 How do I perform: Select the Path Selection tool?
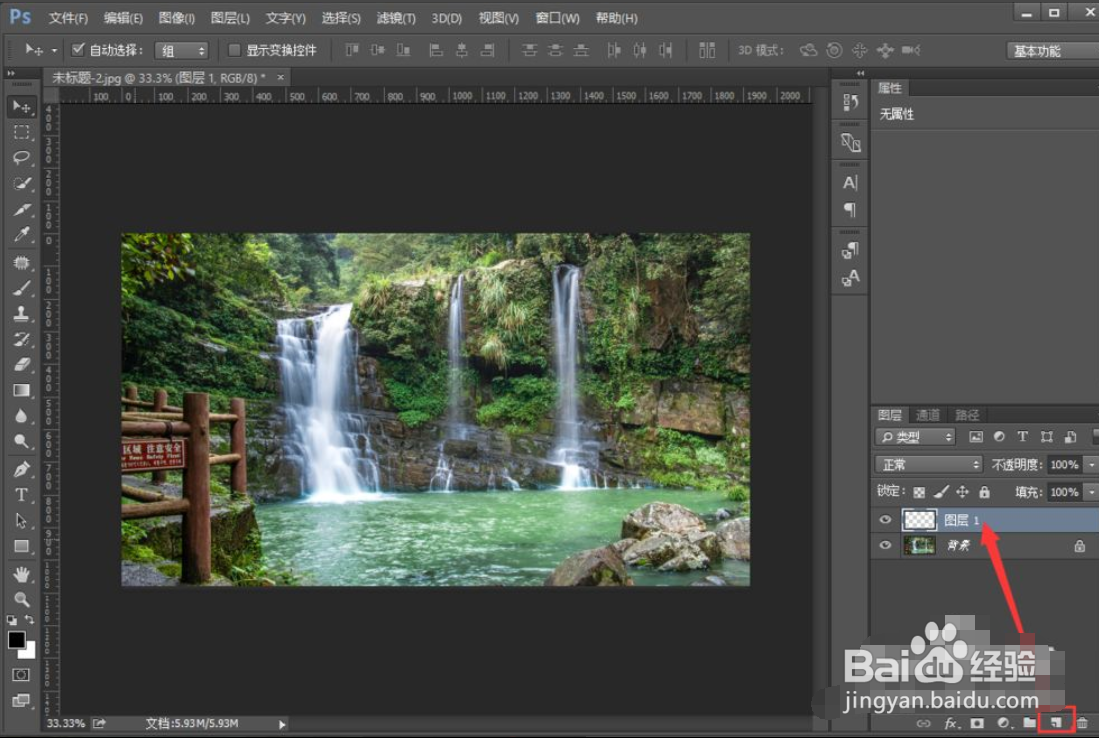click(21, 521)
